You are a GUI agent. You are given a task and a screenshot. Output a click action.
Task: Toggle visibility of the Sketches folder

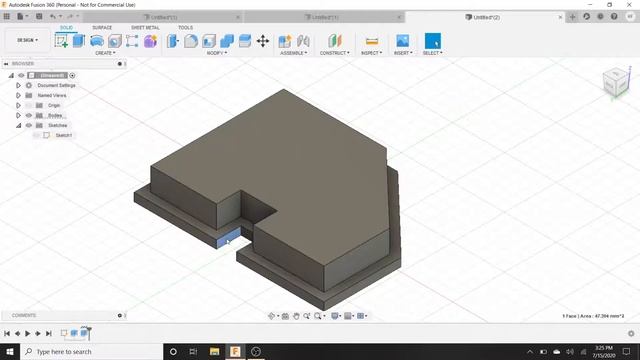29,125
